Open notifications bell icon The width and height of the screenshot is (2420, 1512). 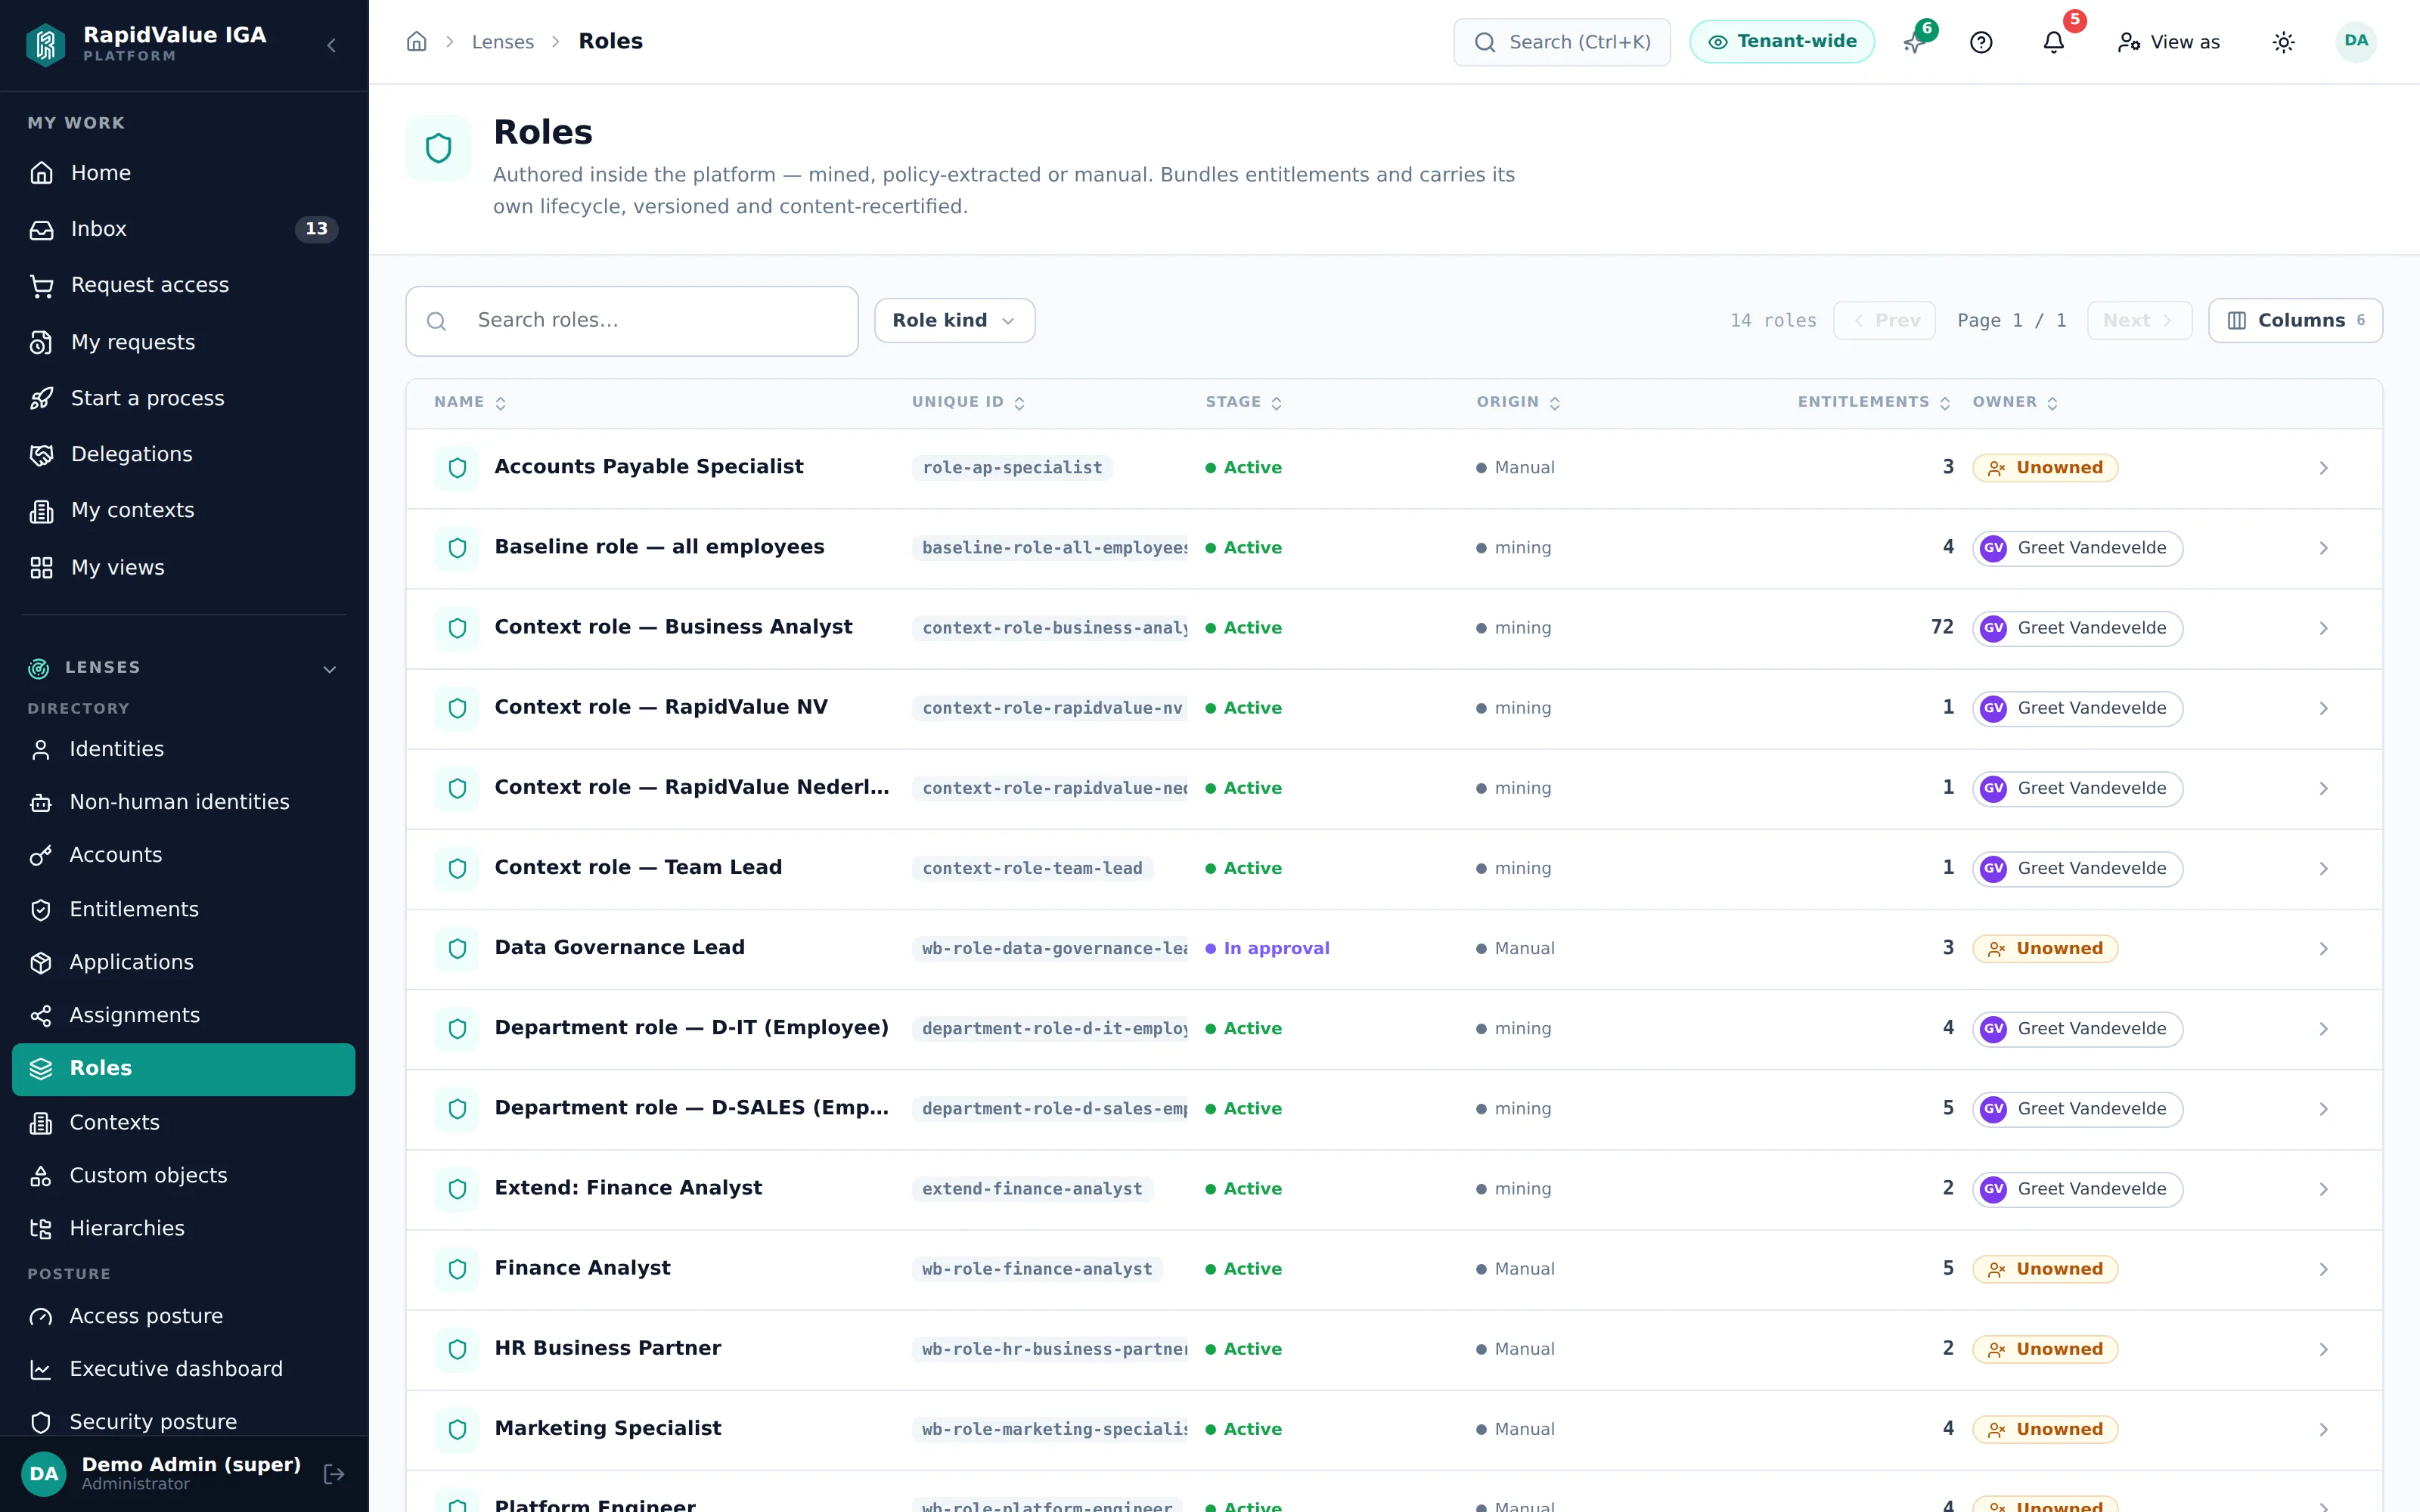pyautogui.click(x=2054, y=42)
